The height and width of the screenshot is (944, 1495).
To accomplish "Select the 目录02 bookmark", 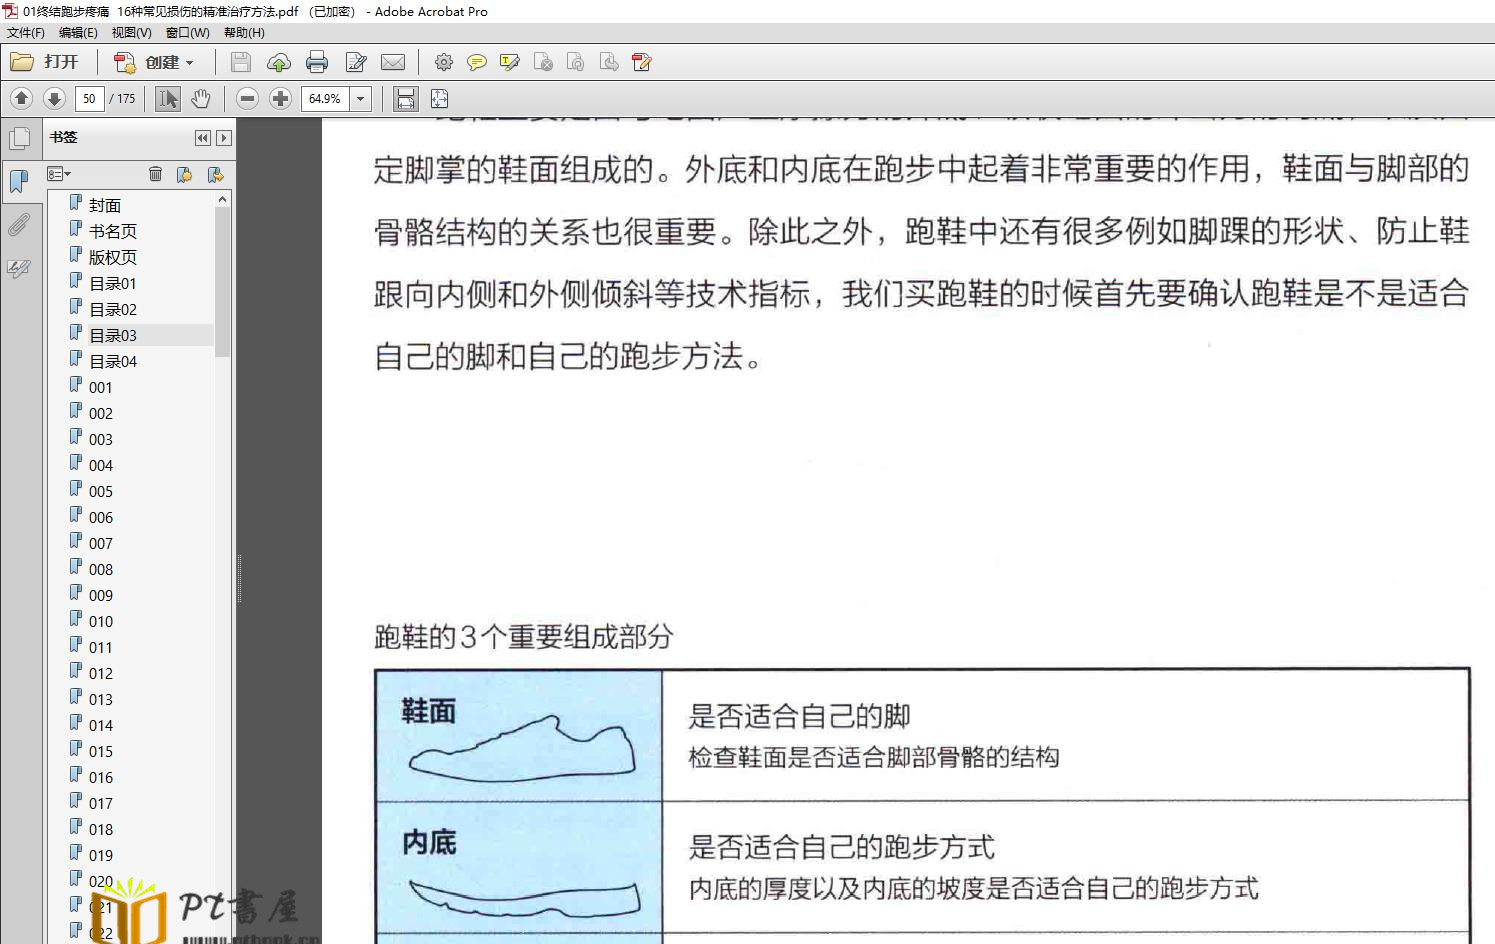I will 112,309.
